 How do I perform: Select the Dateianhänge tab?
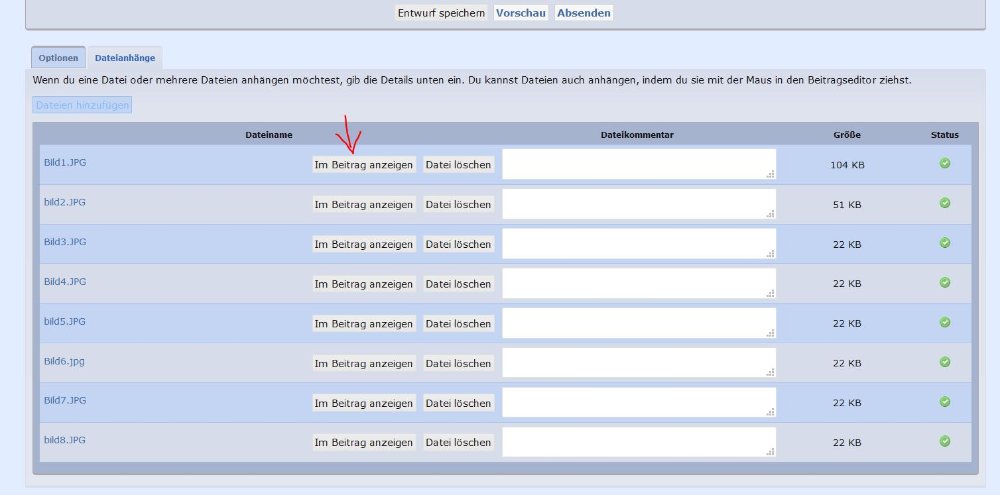pos(125,58)
